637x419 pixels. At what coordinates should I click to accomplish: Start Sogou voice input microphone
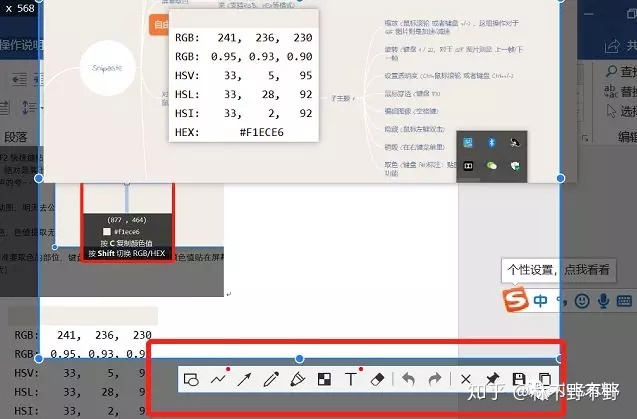click(x=604, y=301)
